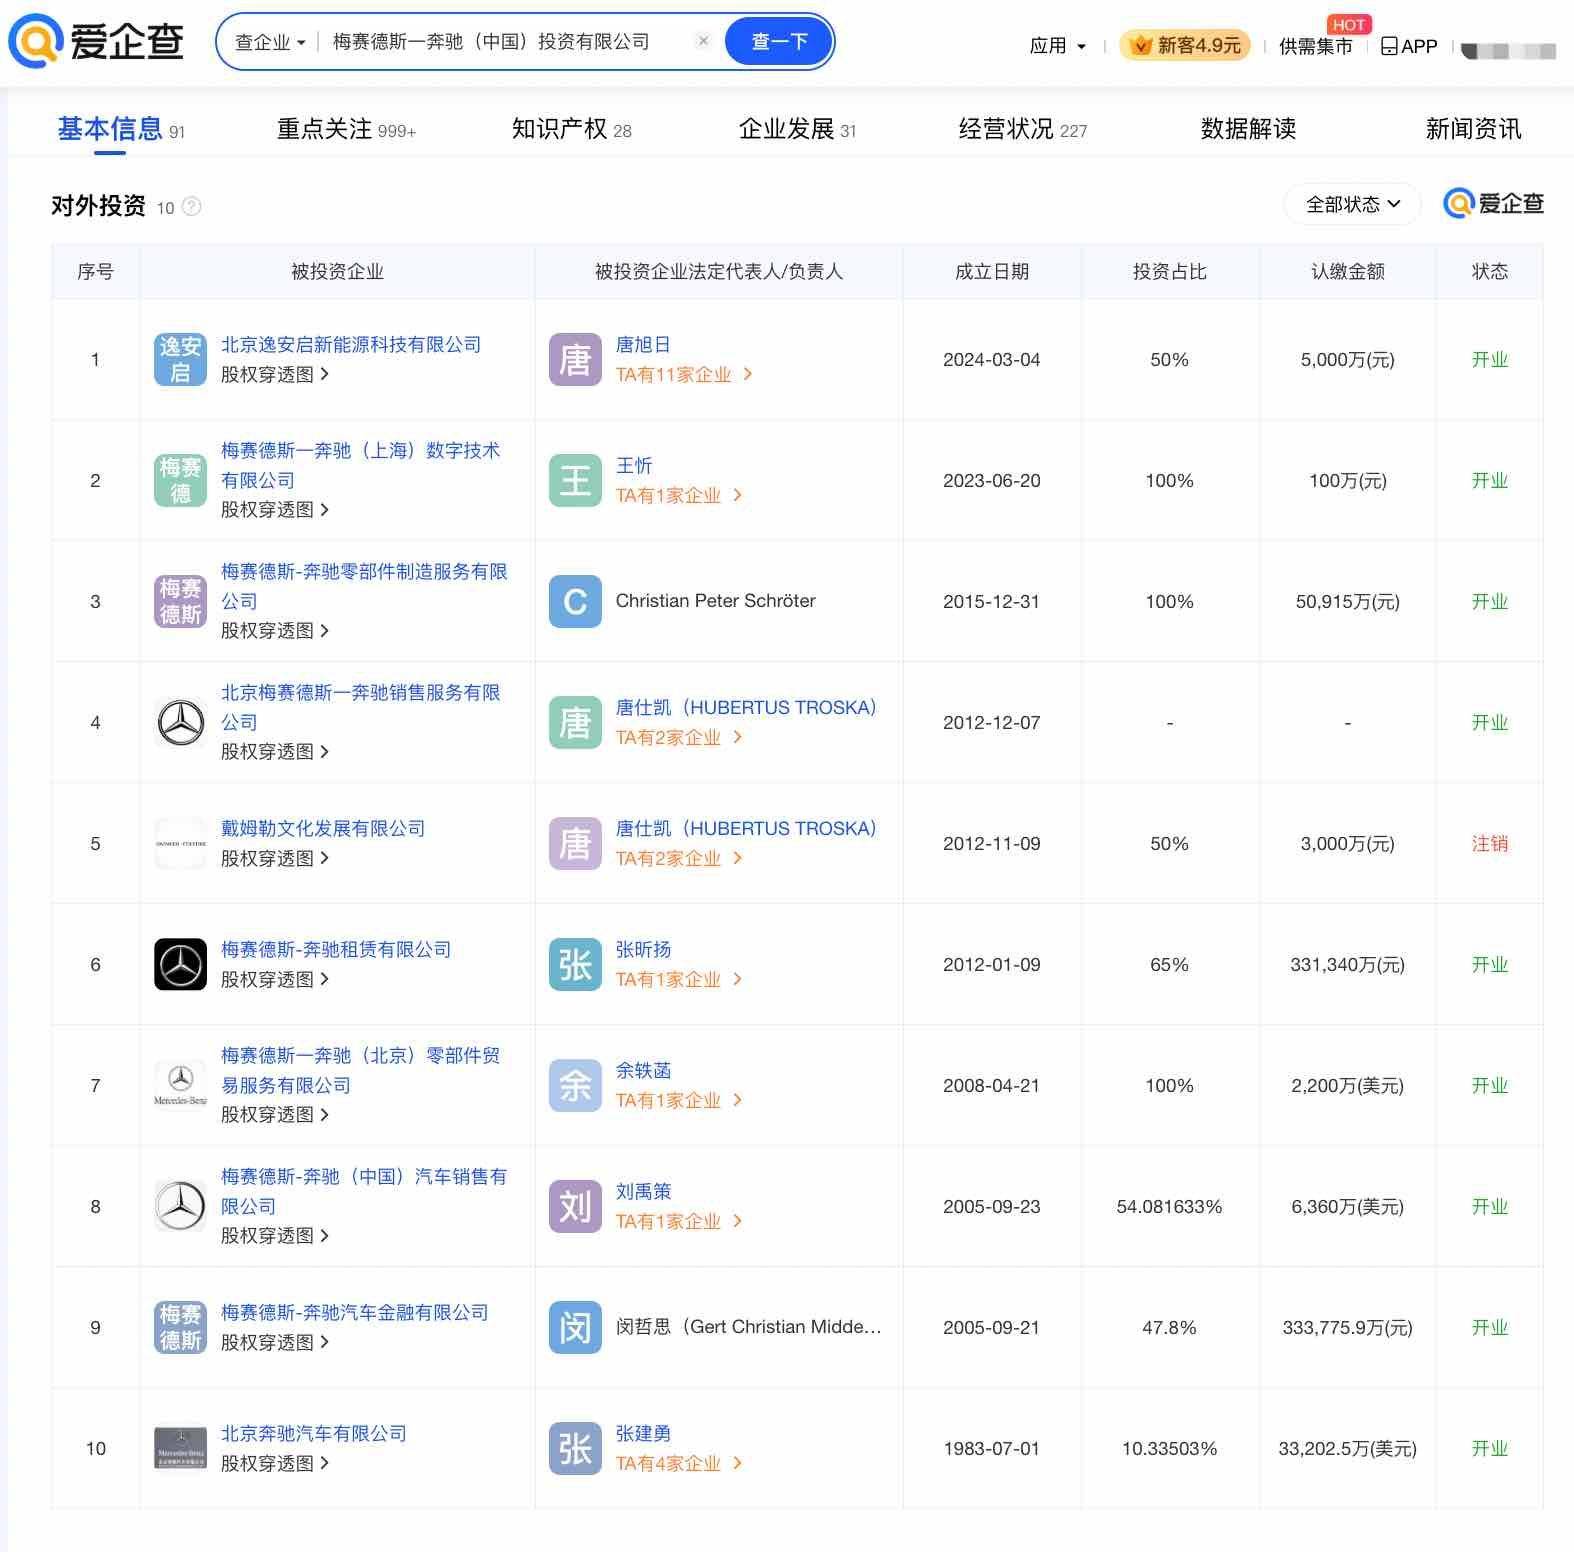Click the help question mark beside 对外投资
This screenshot has height=1552, width=1574.
tap(191, 207)
